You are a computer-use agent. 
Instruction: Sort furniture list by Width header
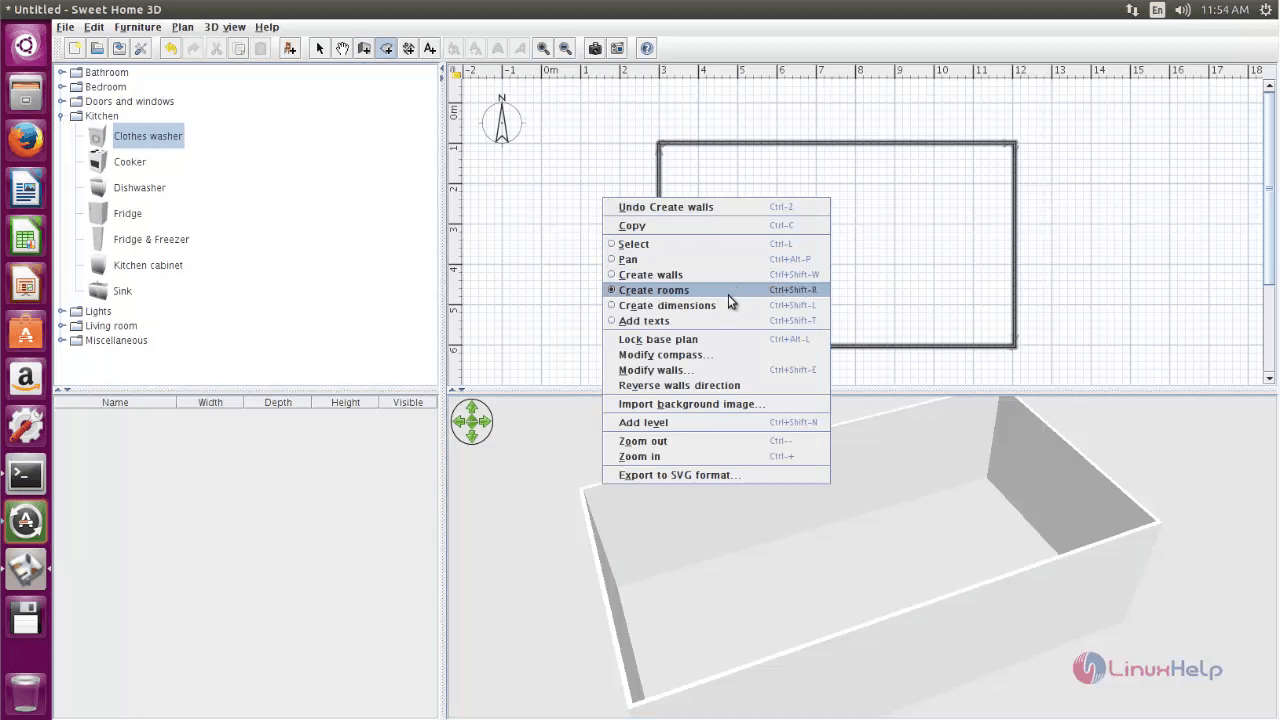(x=210, y=402)
